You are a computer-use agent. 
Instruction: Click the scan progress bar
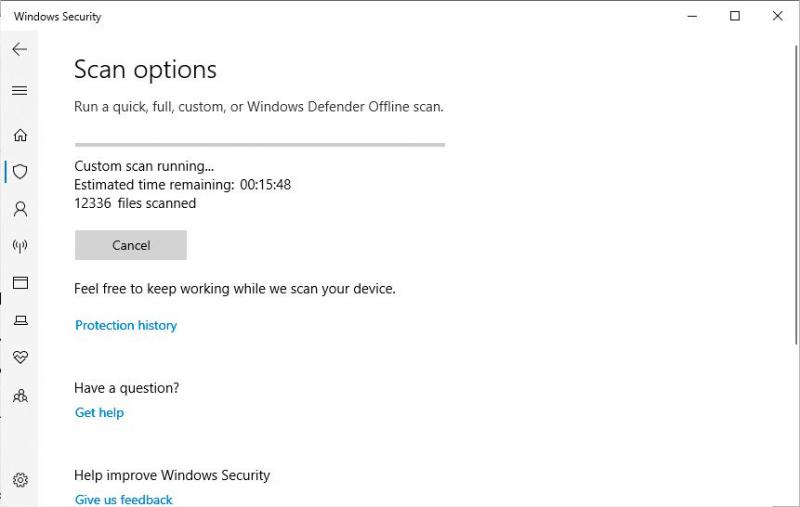click(259, 145)
